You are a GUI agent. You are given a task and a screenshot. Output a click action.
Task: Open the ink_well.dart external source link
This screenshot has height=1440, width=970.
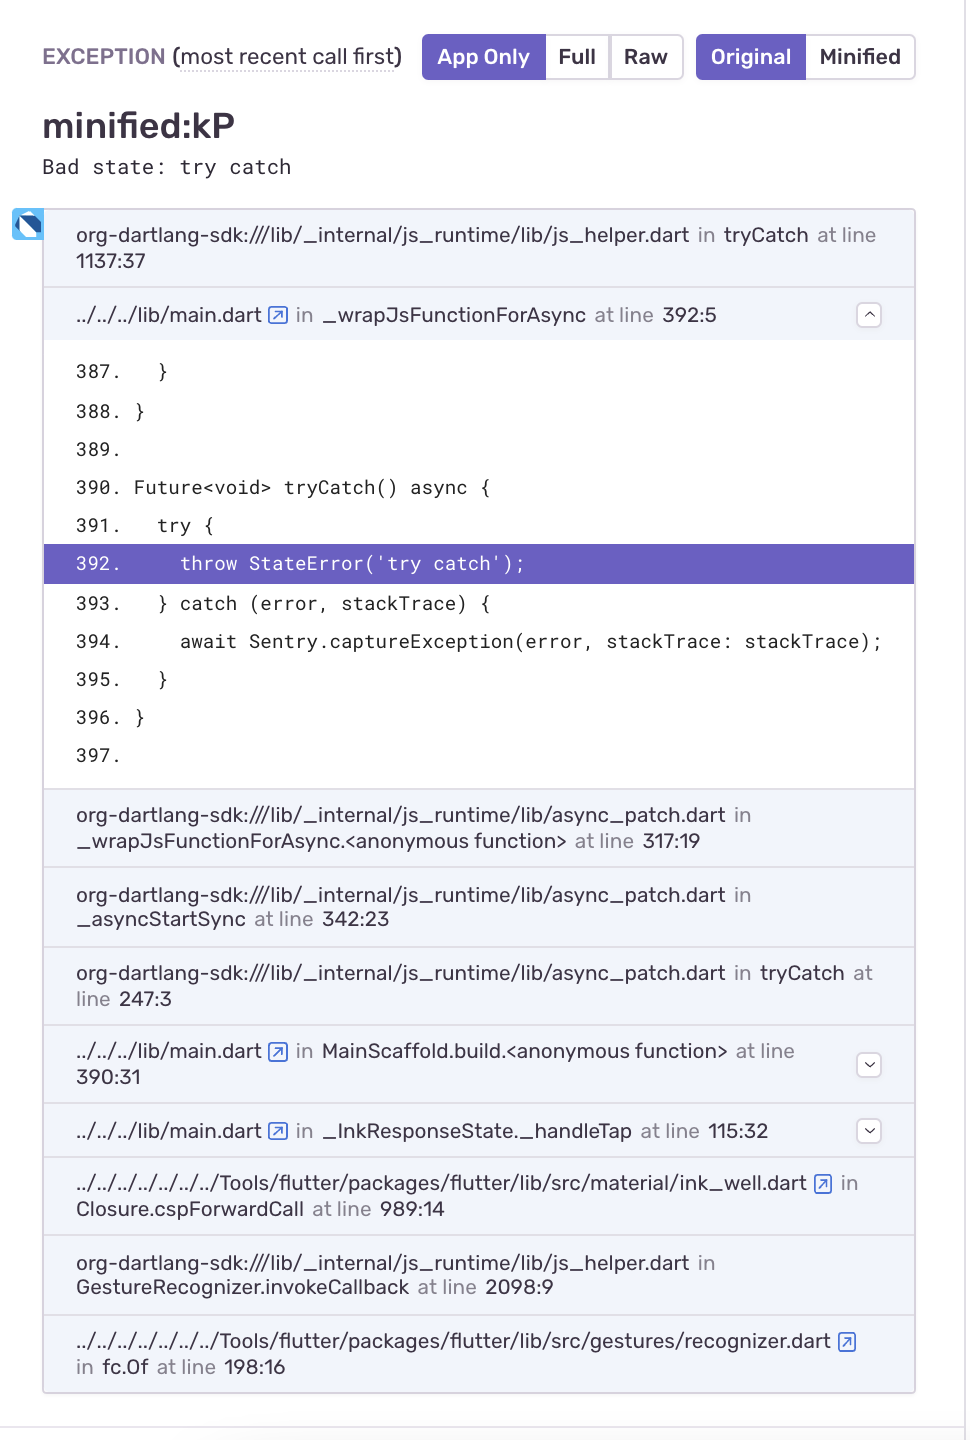click(x=822, y=1183)
